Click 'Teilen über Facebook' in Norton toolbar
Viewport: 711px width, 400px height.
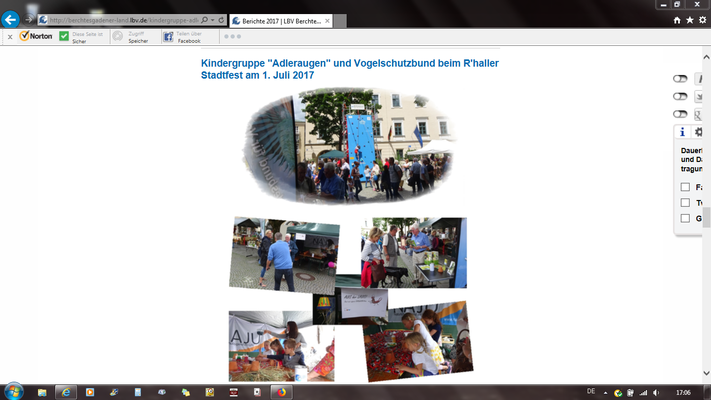pyautogui.click(x=182, y=37)
